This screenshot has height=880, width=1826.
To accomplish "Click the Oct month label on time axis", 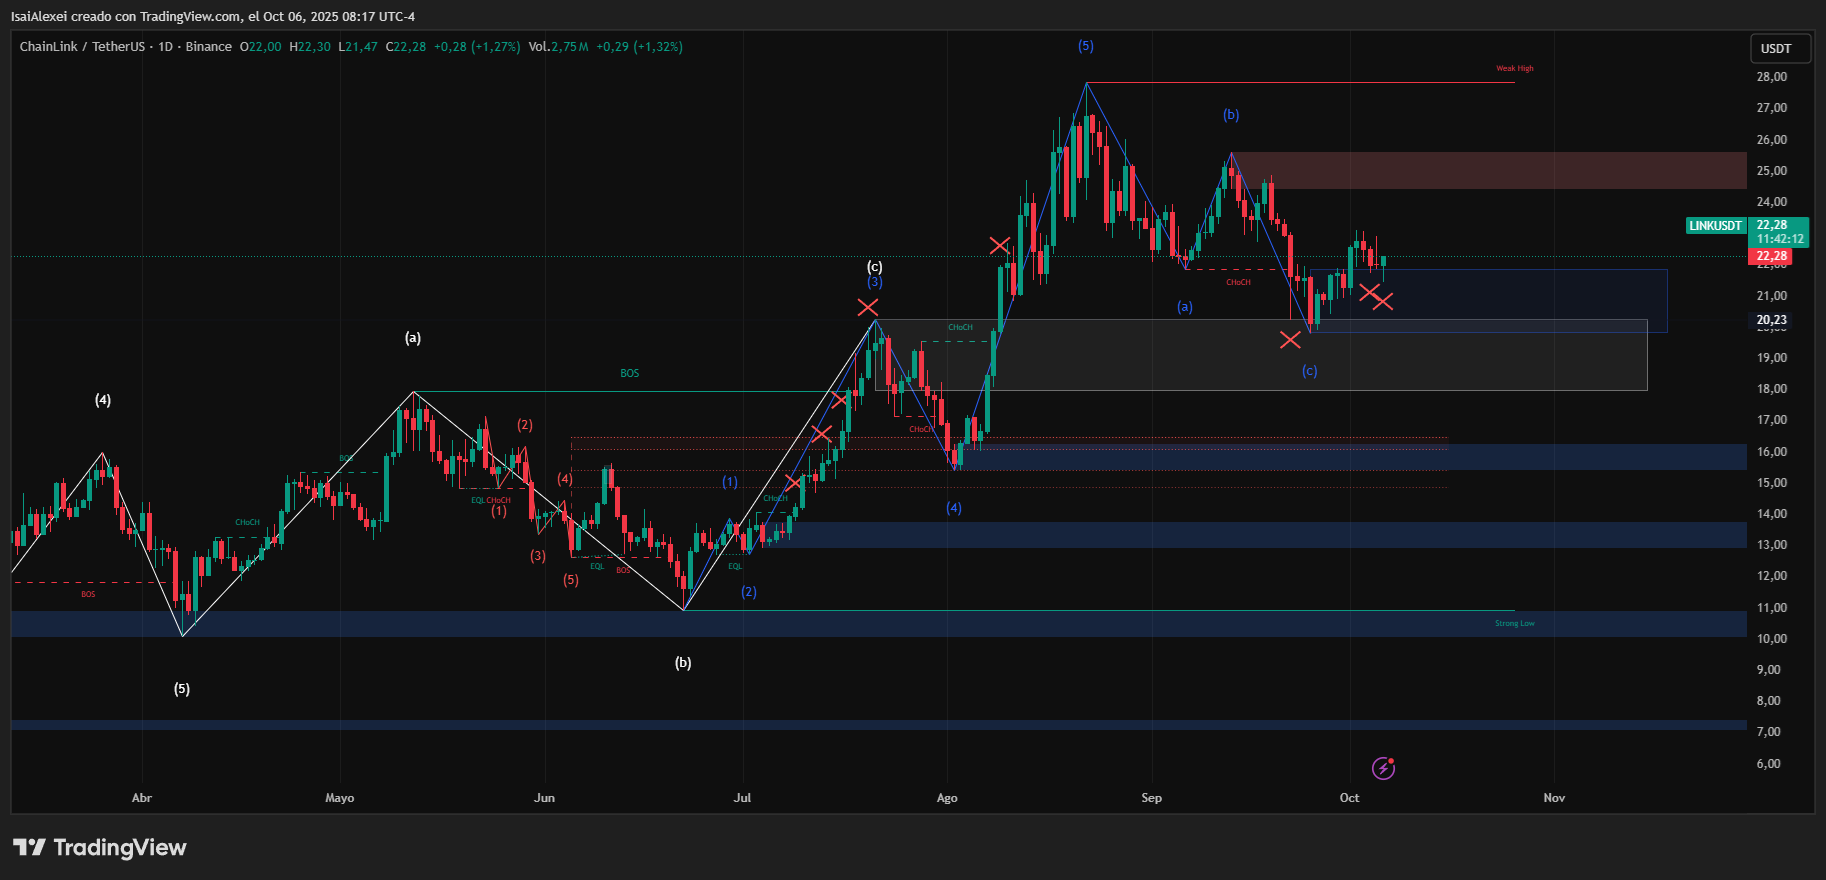I will tap(1350, 798).
